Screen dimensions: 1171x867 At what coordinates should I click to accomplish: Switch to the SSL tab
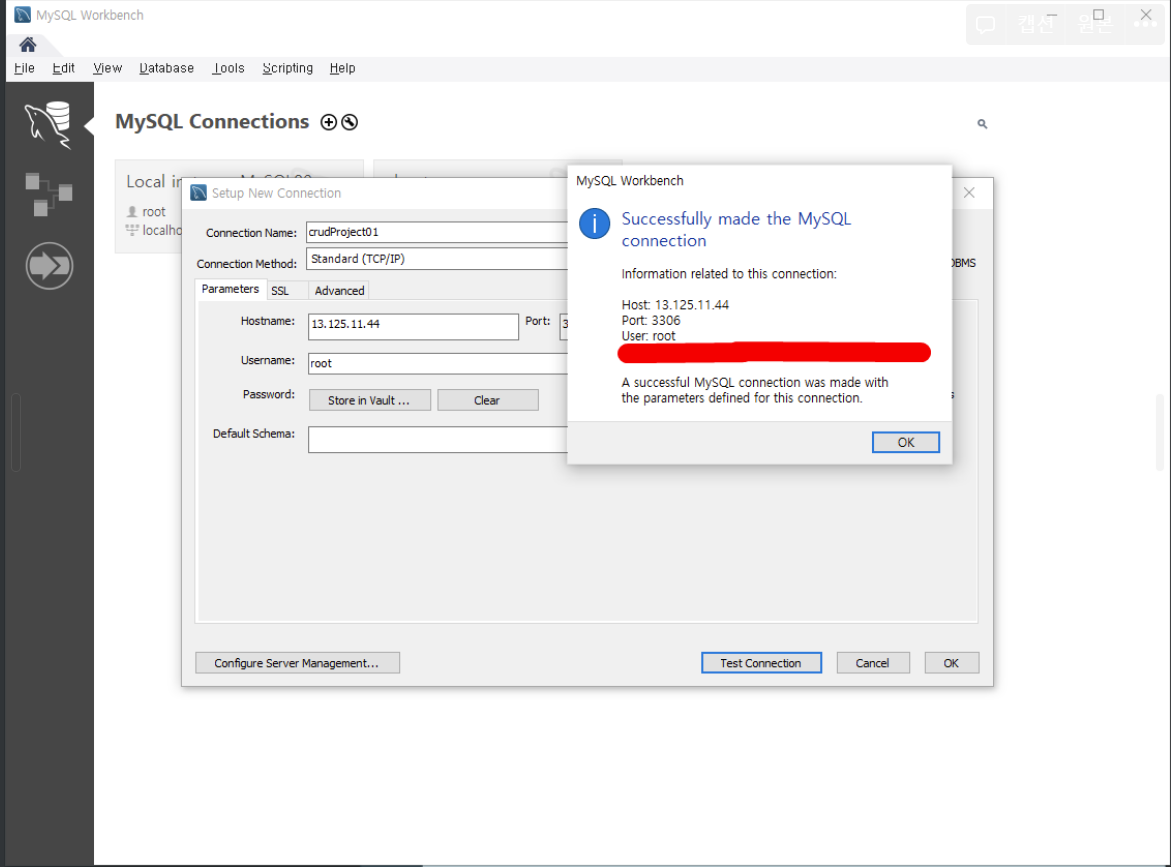280,290
